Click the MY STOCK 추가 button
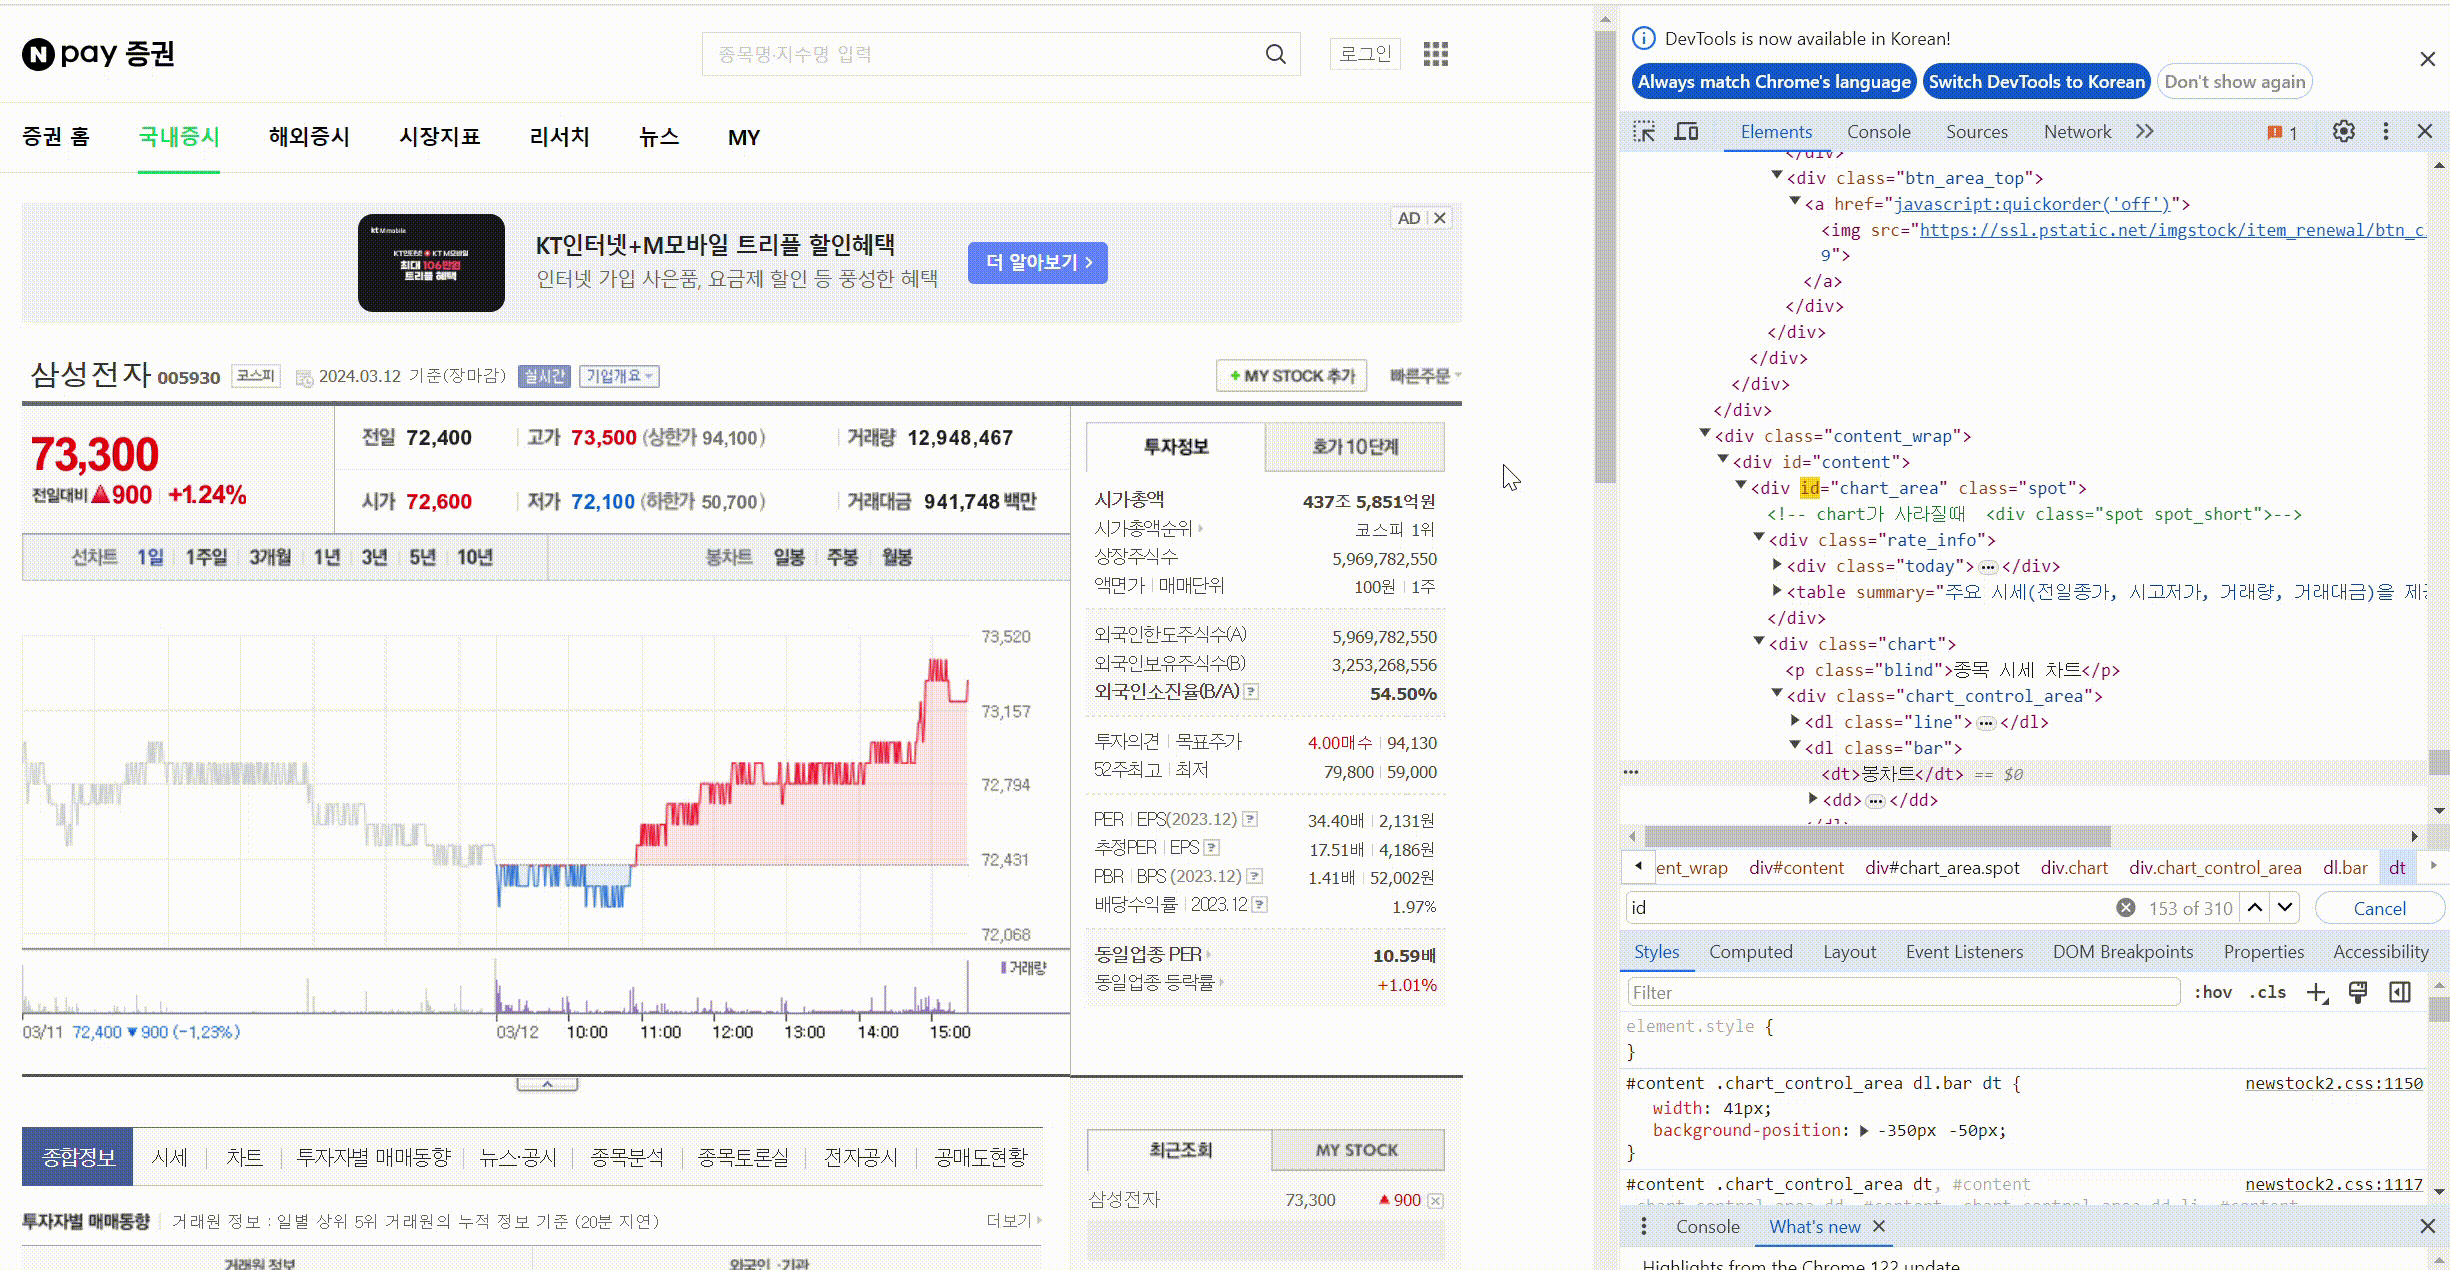Viewport: 2450px width, 1270px height. (1292, 376)
